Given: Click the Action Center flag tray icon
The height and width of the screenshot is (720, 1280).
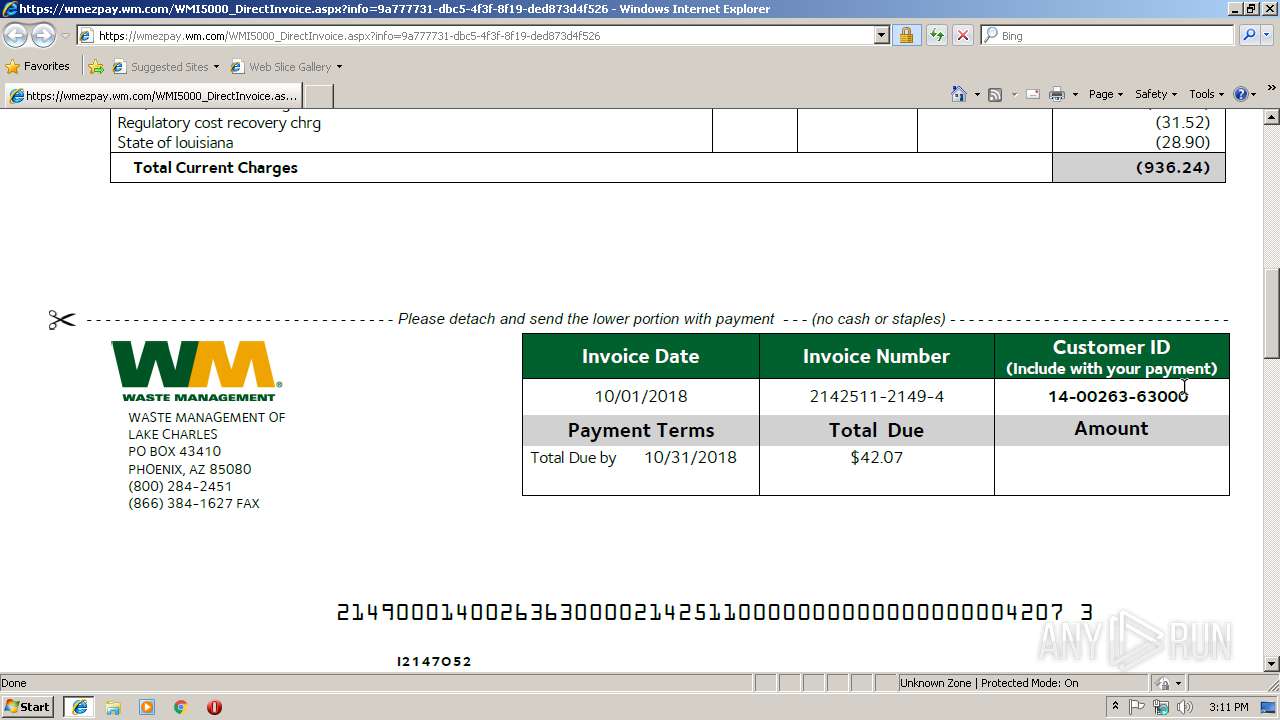Looking at the screenshot, I should [x=1137, y=707].
